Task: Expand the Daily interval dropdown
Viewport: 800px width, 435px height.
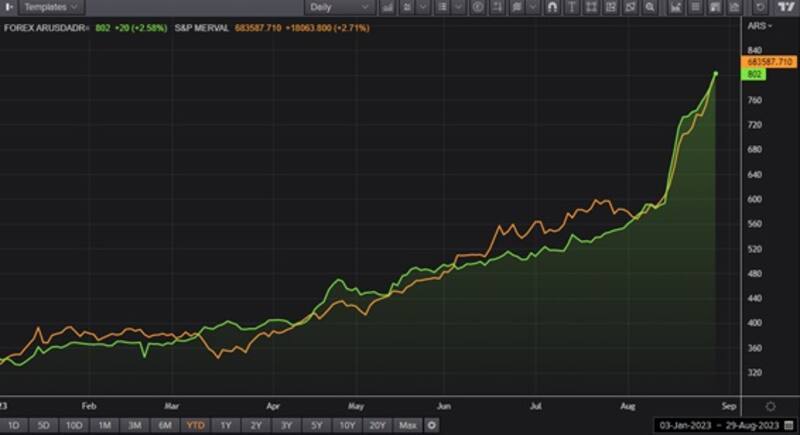Action: pyautogui.click(x=340, y=6)
